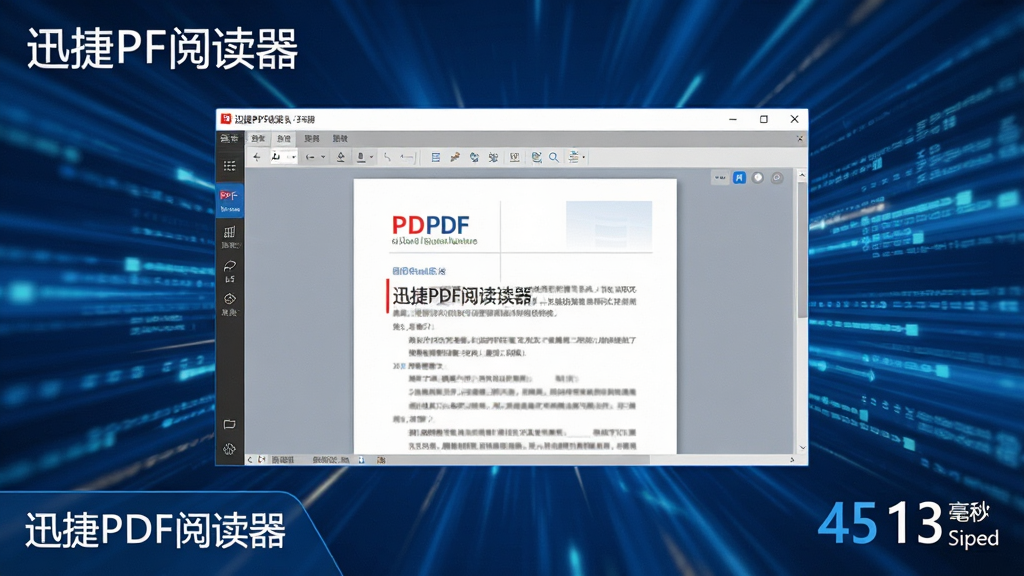
Task: Click the green-blue edit document icon
Action: coord(536,157)
